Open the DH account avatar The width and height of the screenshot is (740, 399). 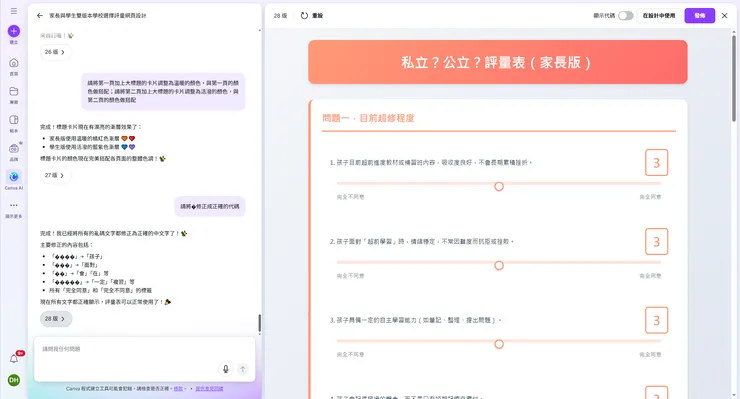[14, 380]
